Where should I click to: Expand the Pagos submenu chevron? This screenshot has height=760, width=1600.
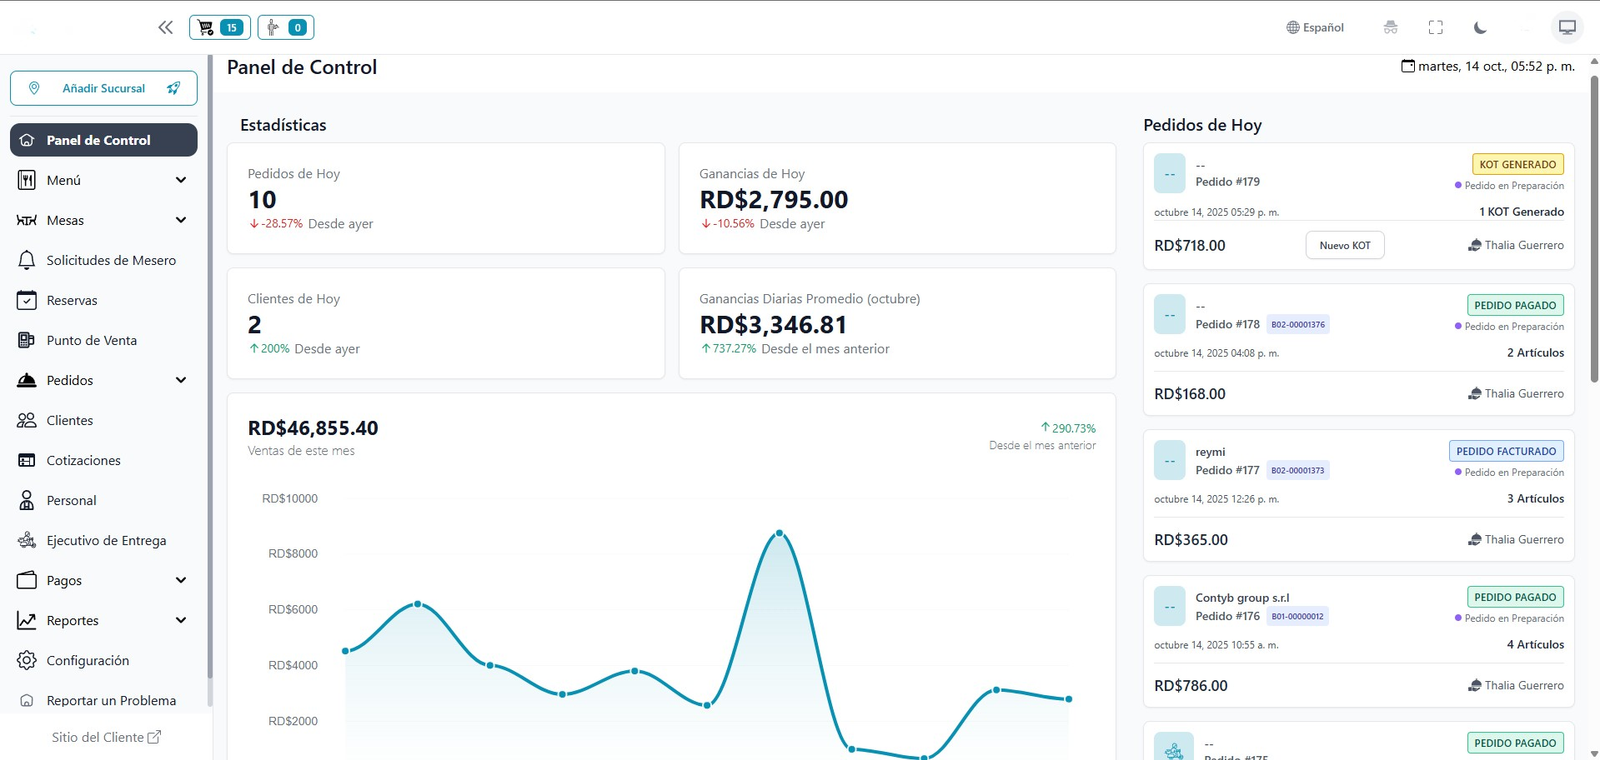[181, 580]
